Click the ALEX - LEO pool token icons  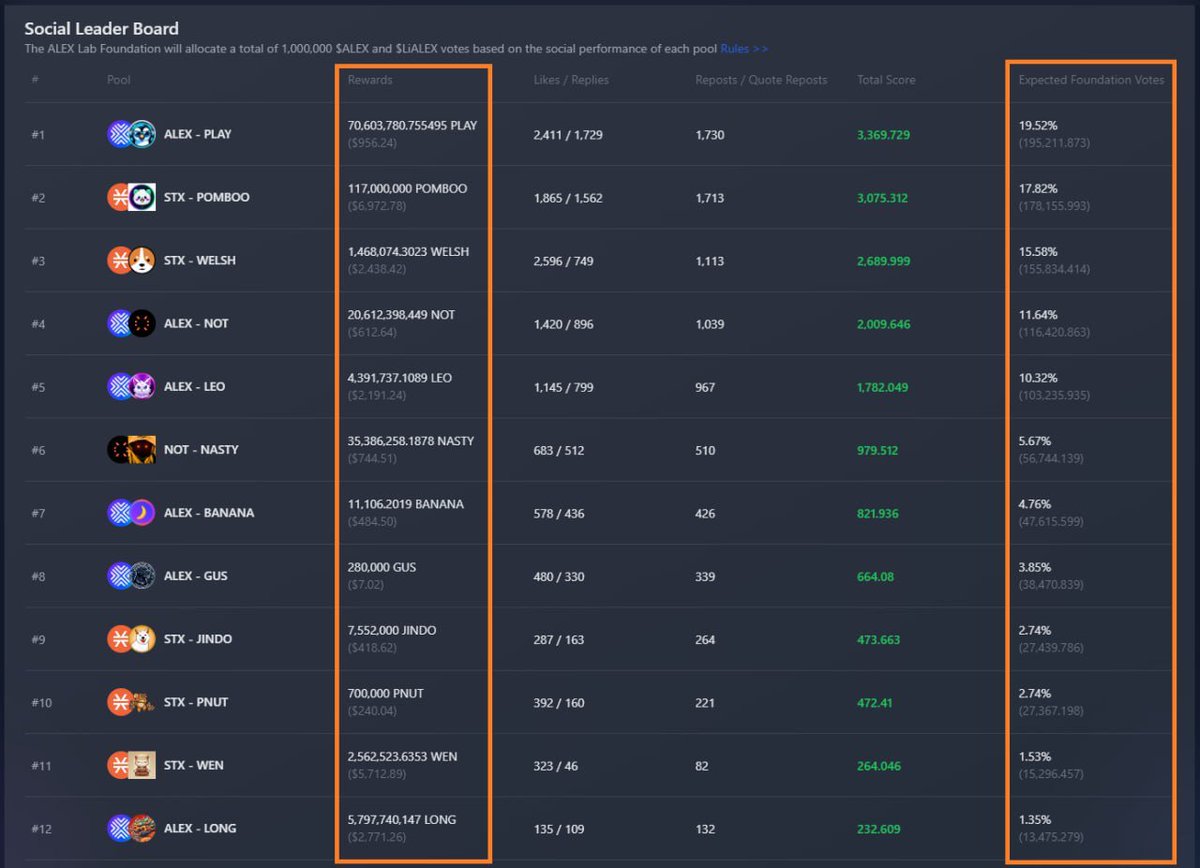point(131,386)
